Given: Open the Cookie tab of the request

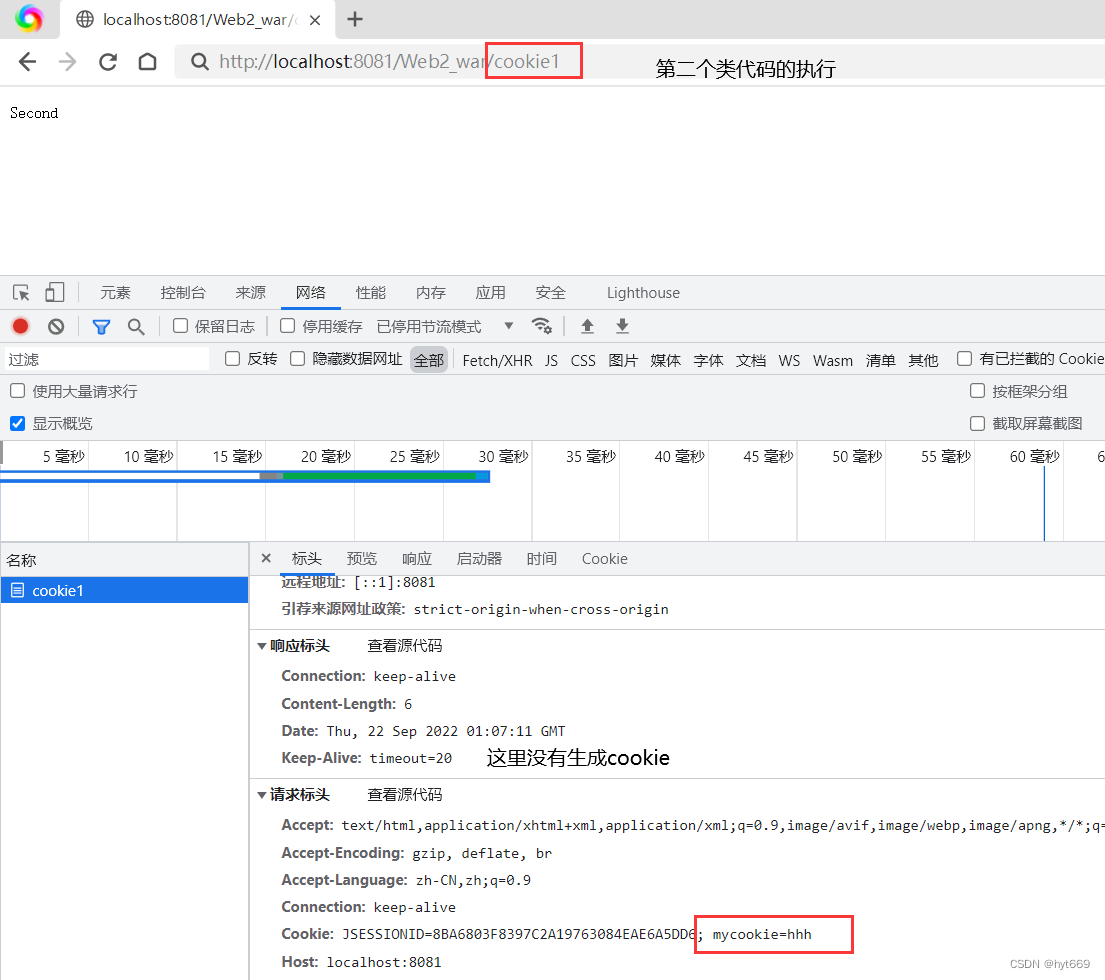Looking at the screenshot, I should click(x=604, y=559).
